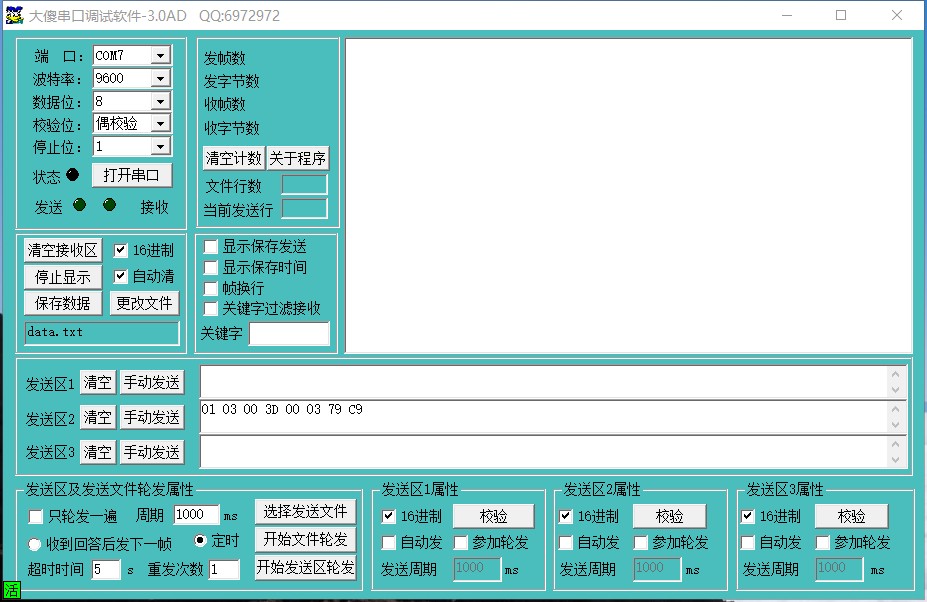Click the 选择发送文件 button
The image size is (927, 602).
click(x=306, y=512)
